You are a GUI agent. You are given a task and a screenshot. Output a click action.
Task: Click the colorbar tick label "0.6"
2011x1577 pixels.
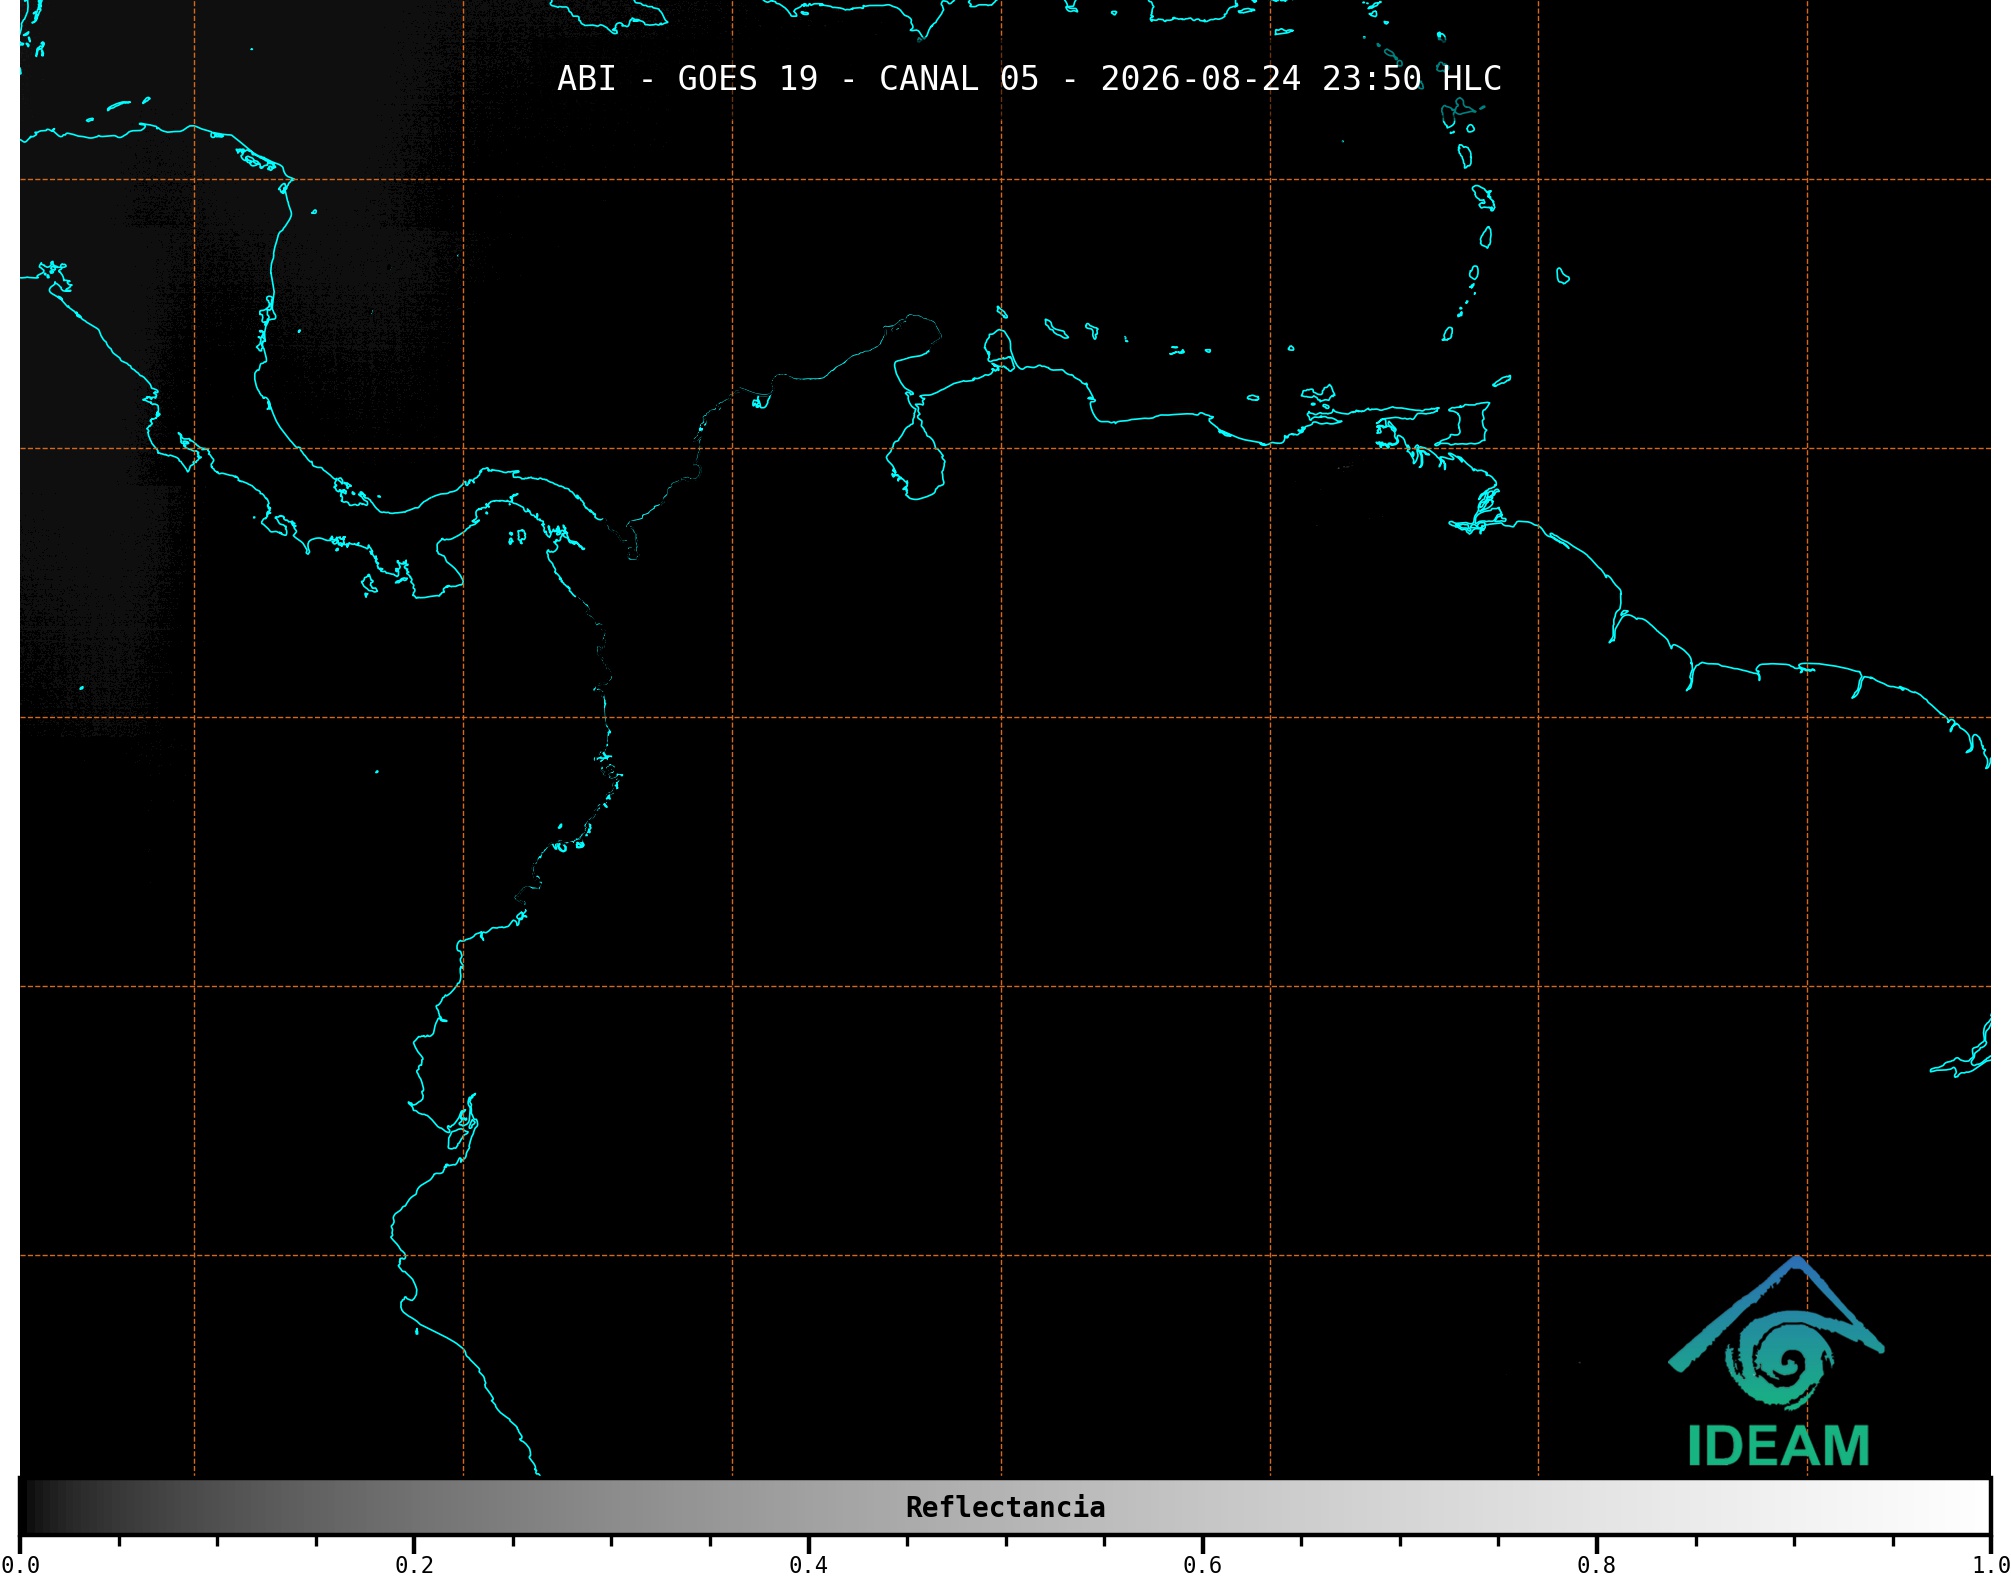pos(1202,1565)
